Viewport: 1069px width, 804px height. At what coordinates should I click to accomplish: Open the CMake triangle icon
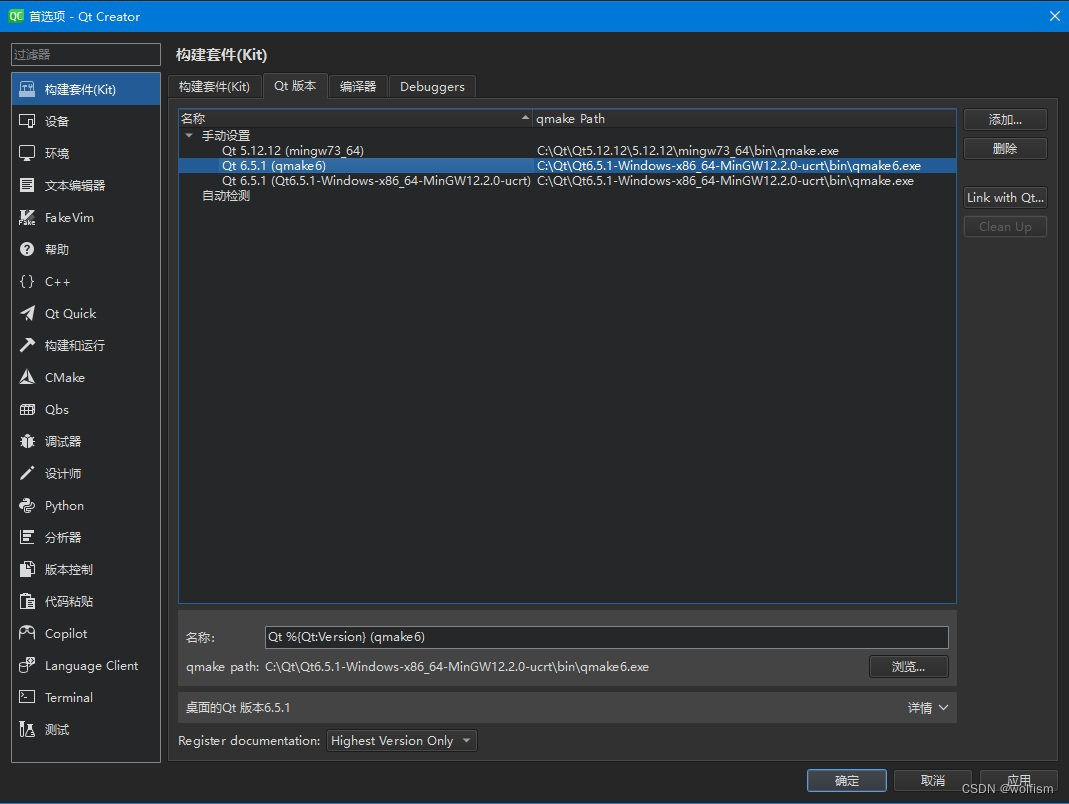pyautogui.click(x=27, y=377)
